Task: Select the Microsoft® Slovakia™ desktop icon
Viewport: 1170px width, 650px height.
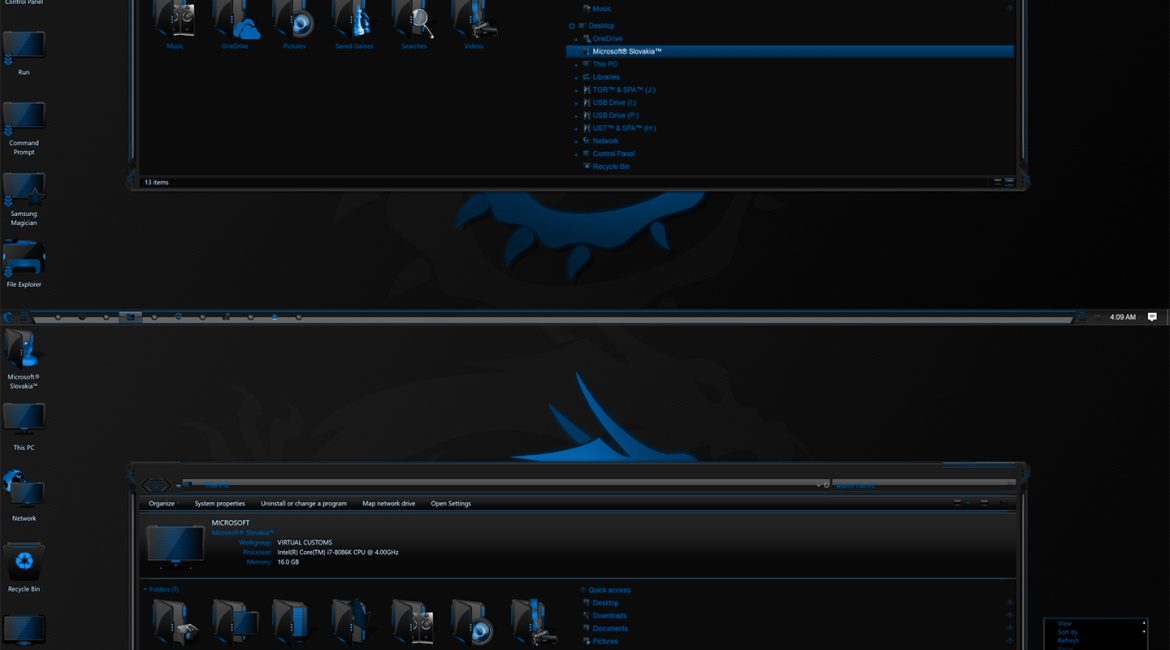Action: [24, 360]
